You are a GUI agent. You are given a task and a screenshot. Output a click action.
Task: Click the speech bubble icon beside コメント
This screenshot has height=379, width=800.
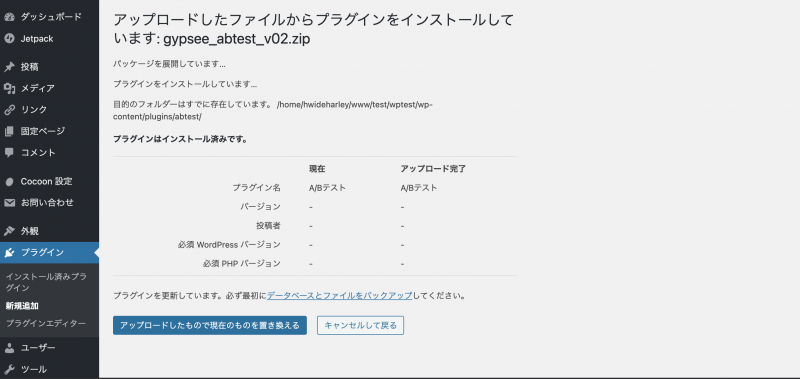9,153
